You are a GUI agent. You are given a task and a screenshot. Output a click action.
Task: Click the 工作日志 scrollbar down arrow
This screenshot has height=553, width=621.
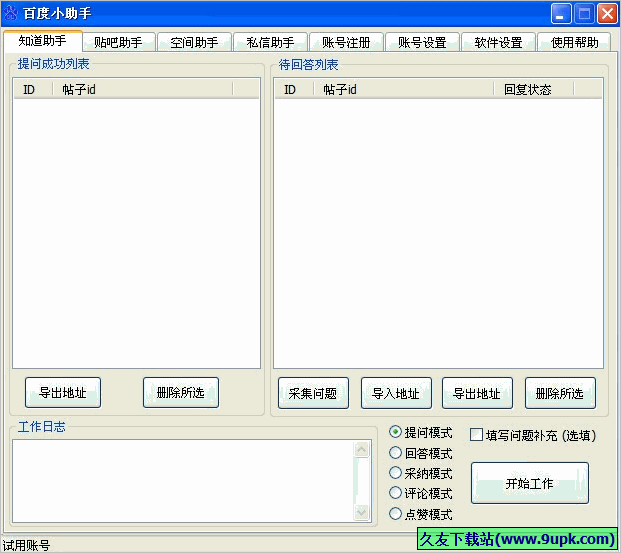[x=361, y=512]
